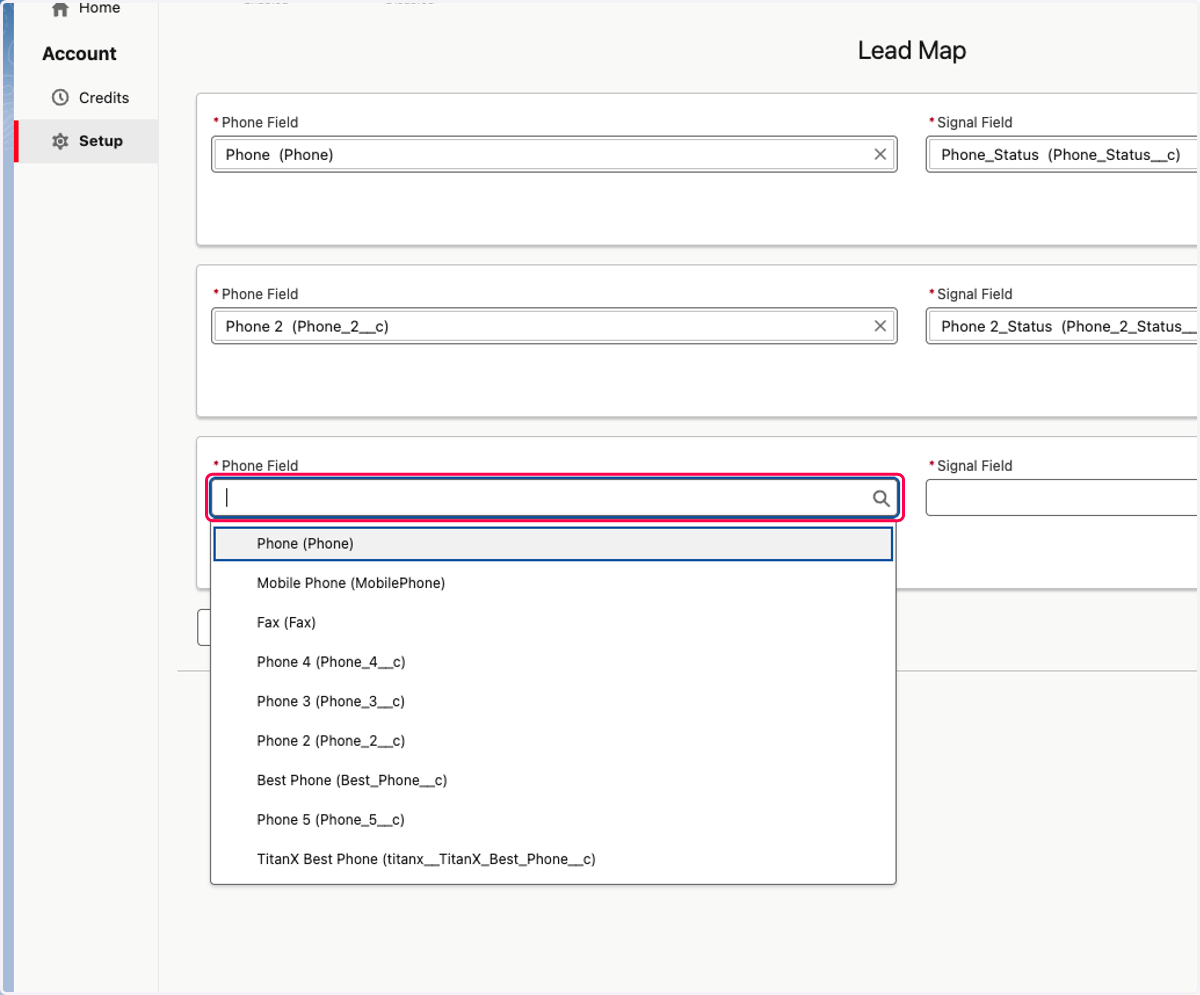Click the empty Signal Field box
The image size is (1200, 995).
[x=1062, y=498]
